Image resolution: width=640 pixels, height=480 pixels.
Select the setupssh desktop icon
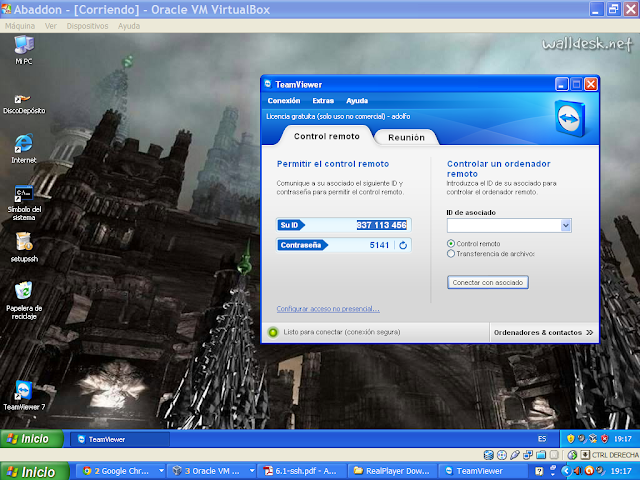(x=24, y=247)
